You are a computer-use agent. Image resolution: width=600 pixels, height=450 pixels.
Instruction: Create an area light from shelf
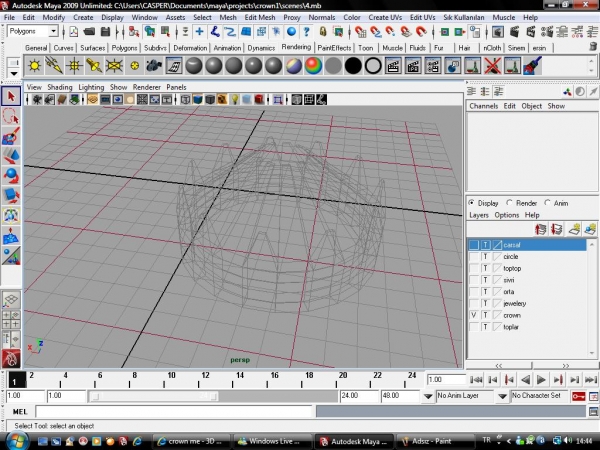(114, 65)
